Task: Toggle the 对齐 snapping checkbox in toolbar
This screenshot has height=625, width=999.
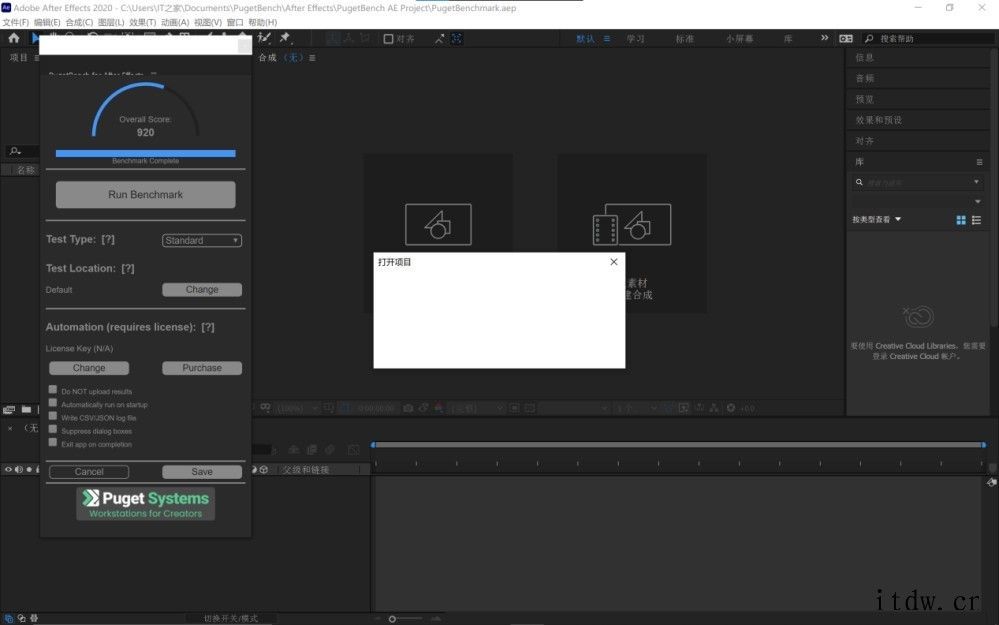Action: pyautogui.click(x=388, y=39)
